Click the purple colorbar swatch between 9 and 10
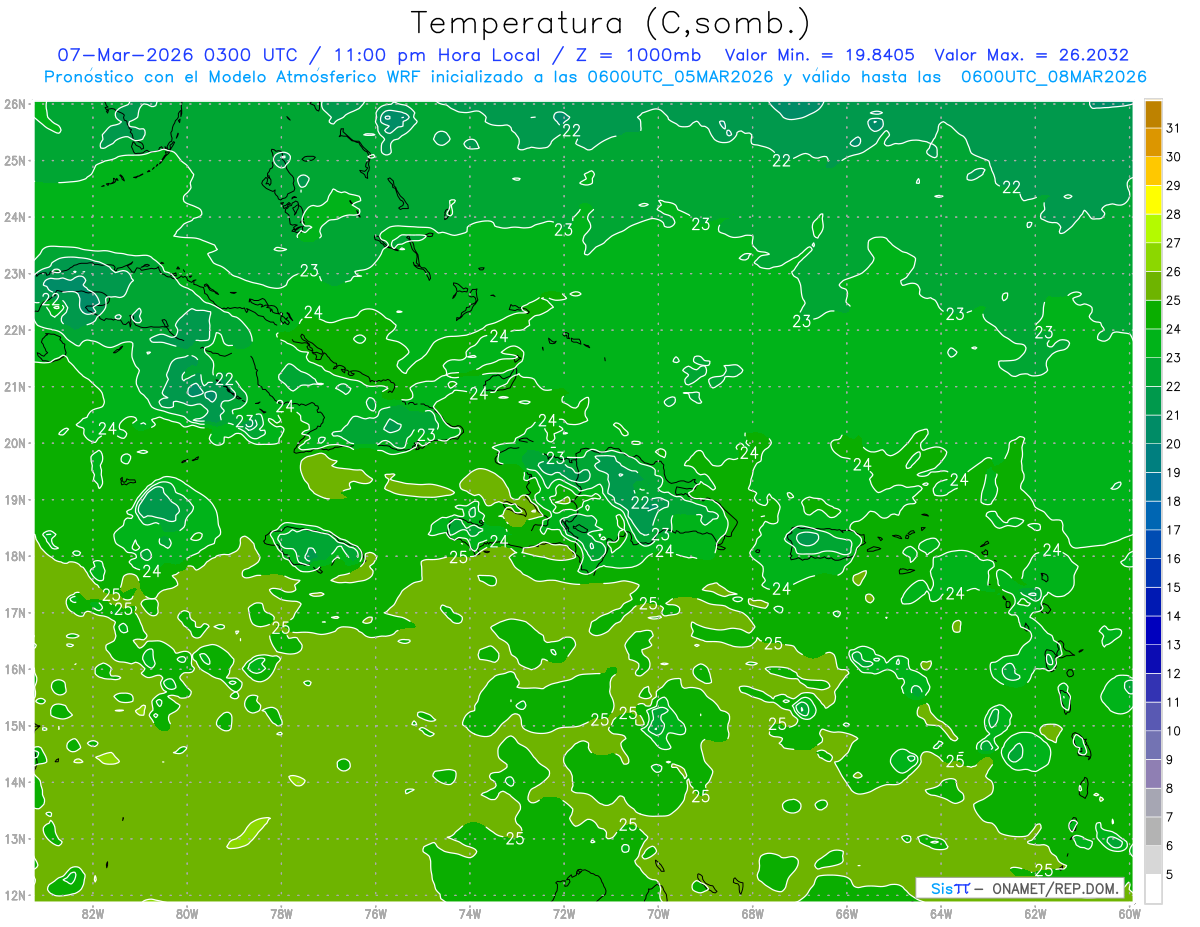 (x=1153, y=745)
